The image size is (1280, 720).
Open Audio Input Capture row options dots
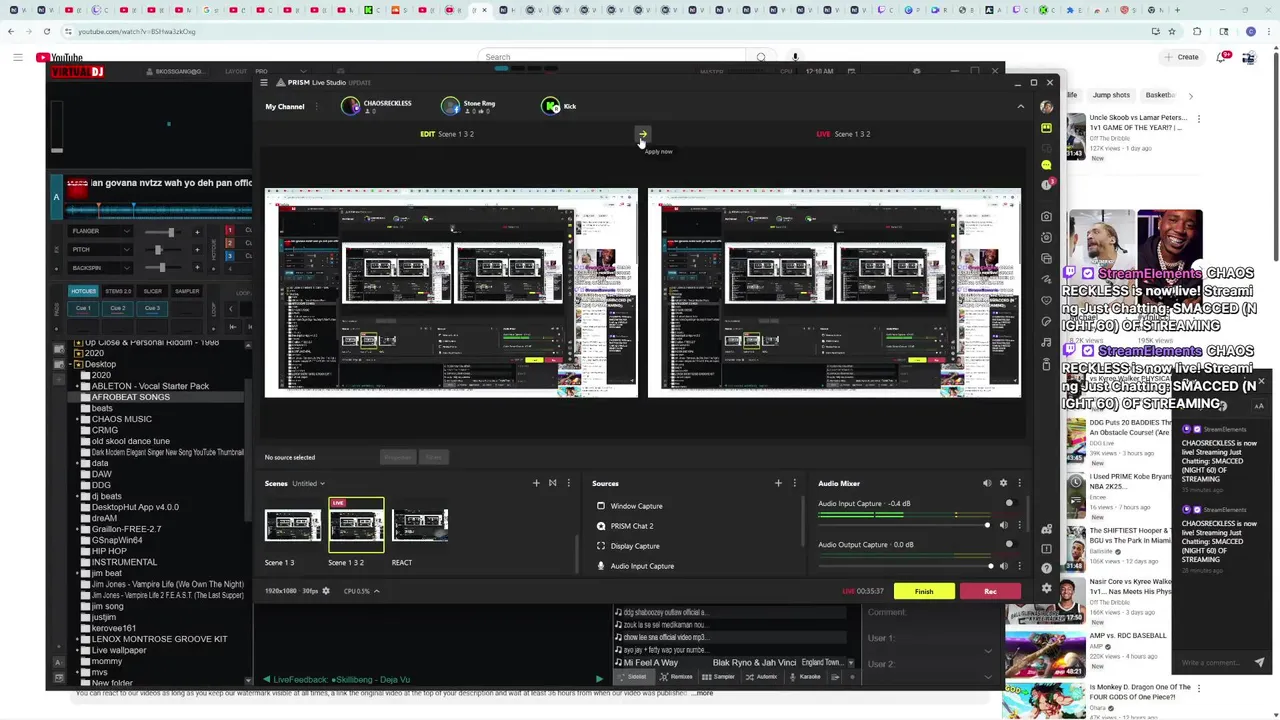1020,525
